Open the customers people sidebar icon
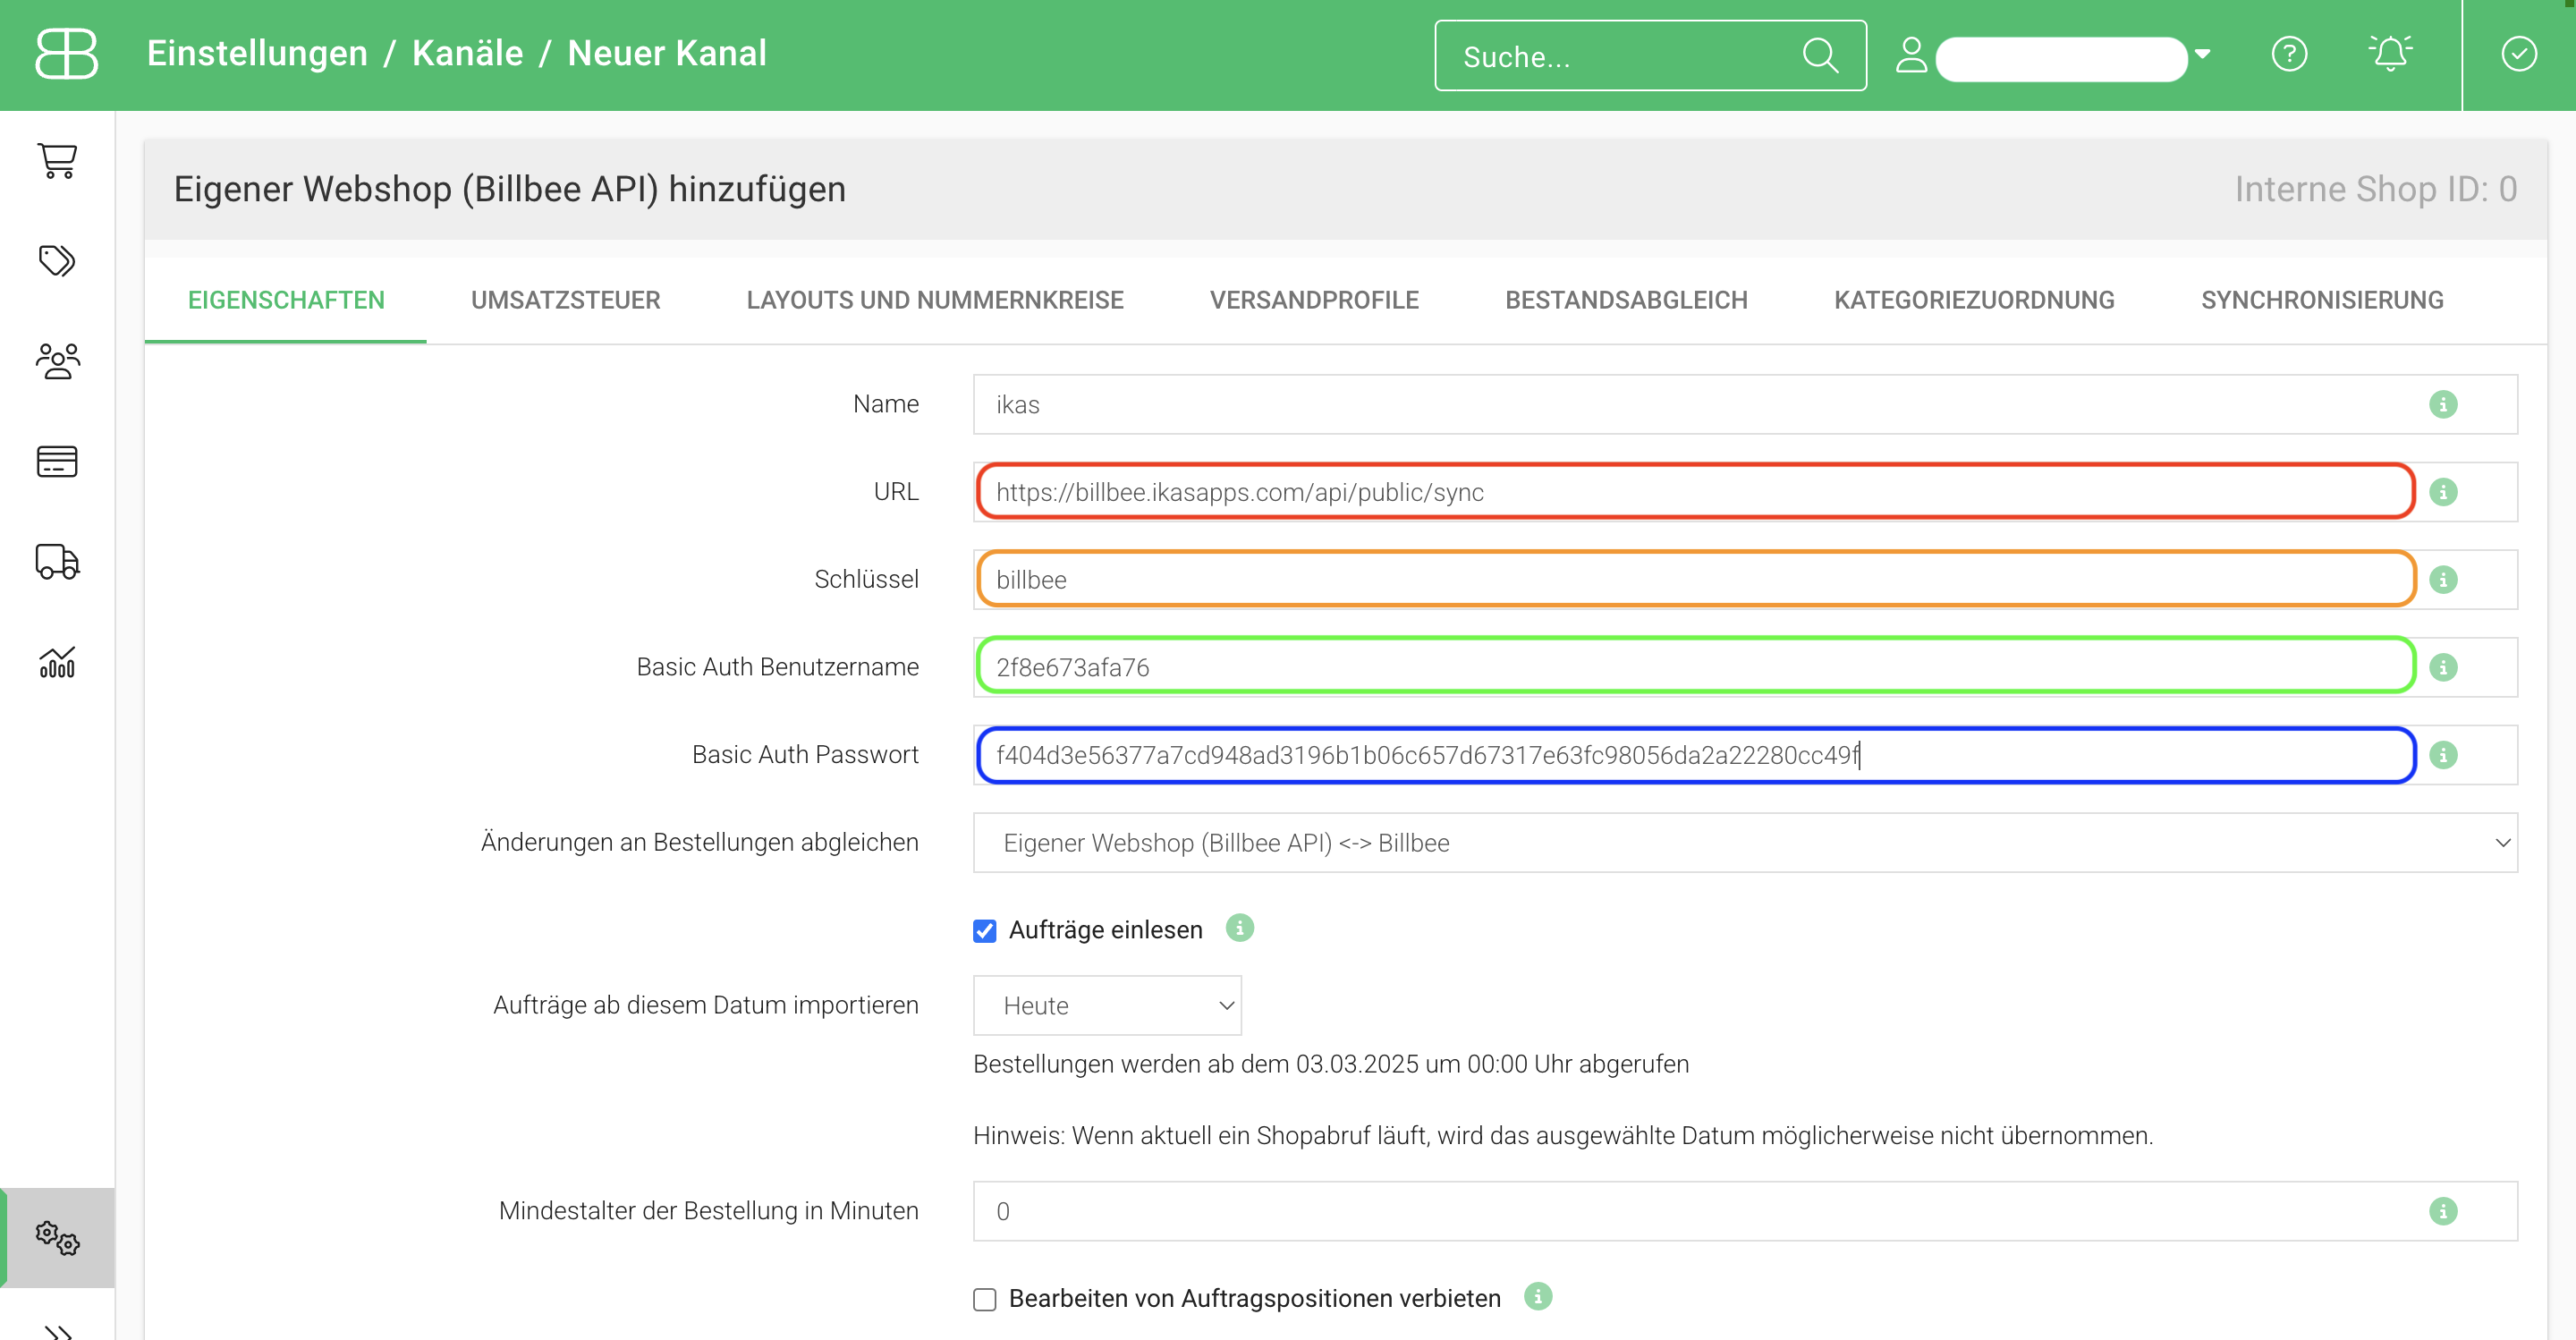This screenshot has width=2576, height=1340. pos(57,361)
